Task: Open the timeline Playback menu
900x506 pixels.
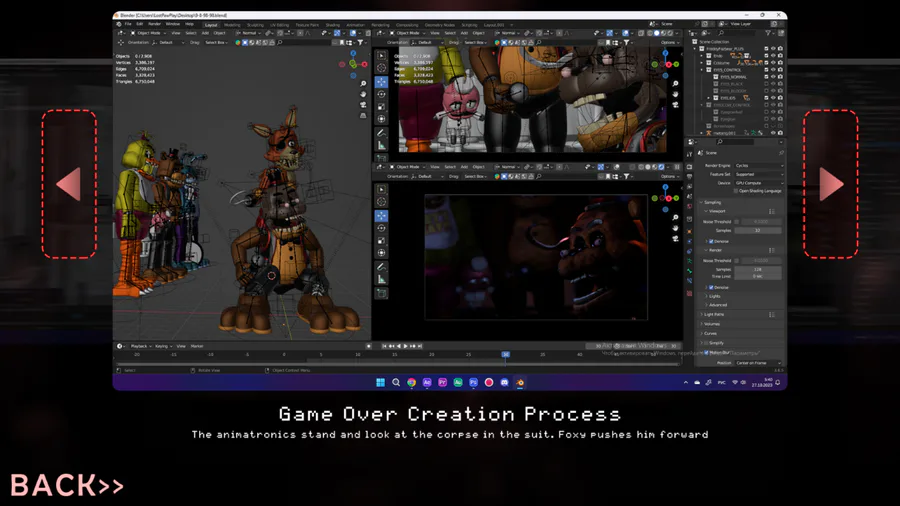Action: click(139, 347)
